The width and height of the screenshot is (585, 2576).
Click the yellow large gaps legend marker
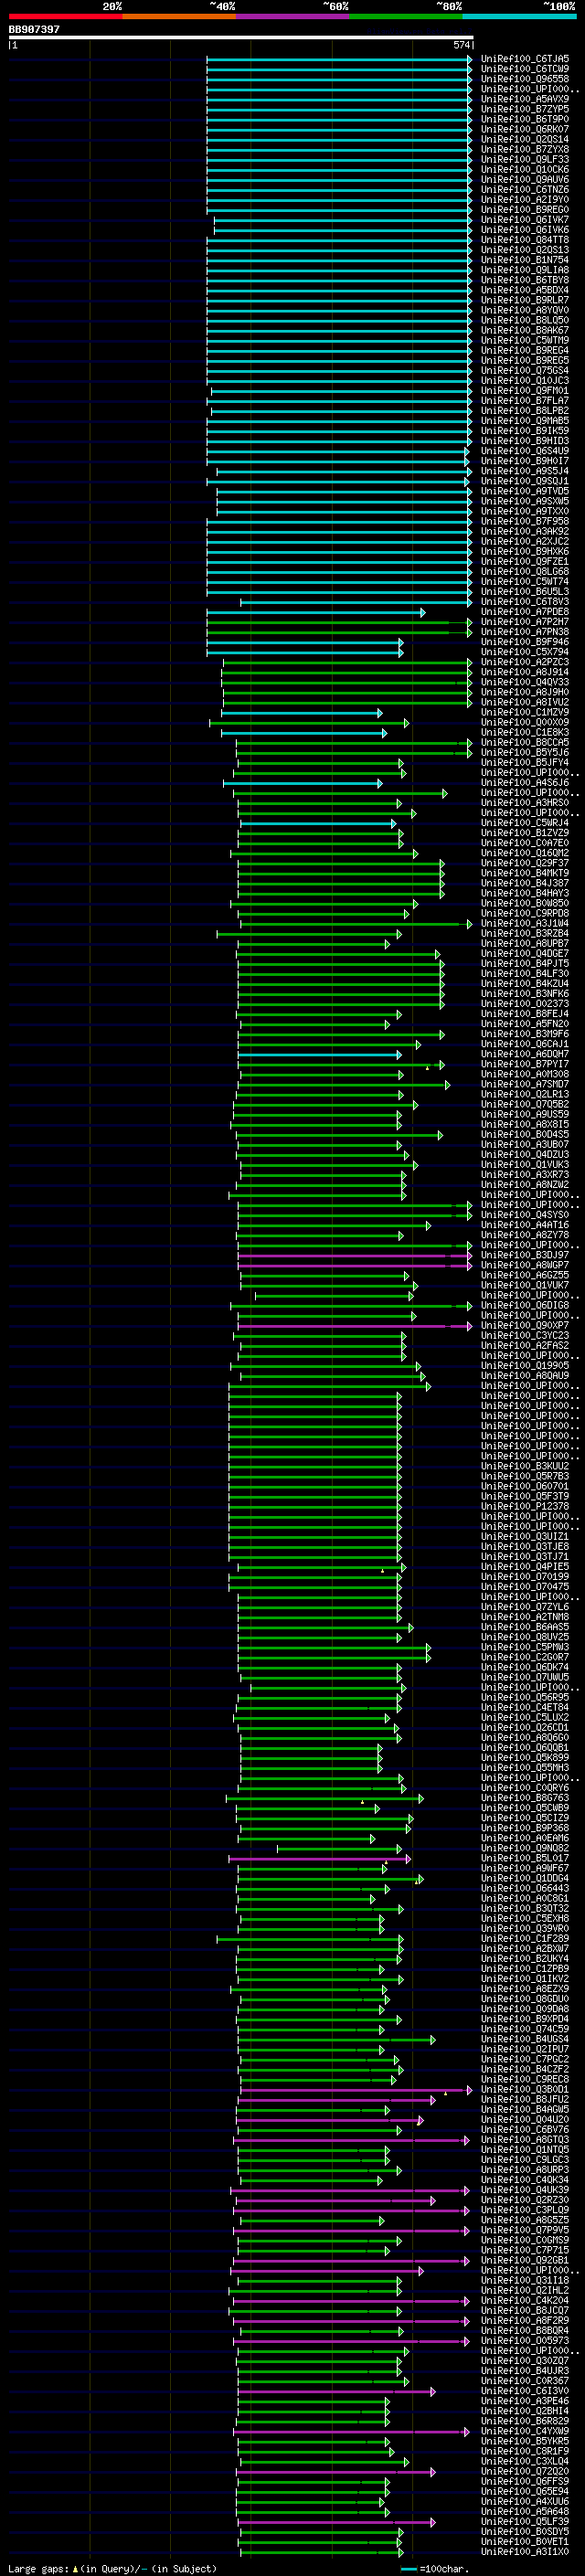tap(75, 2569)
